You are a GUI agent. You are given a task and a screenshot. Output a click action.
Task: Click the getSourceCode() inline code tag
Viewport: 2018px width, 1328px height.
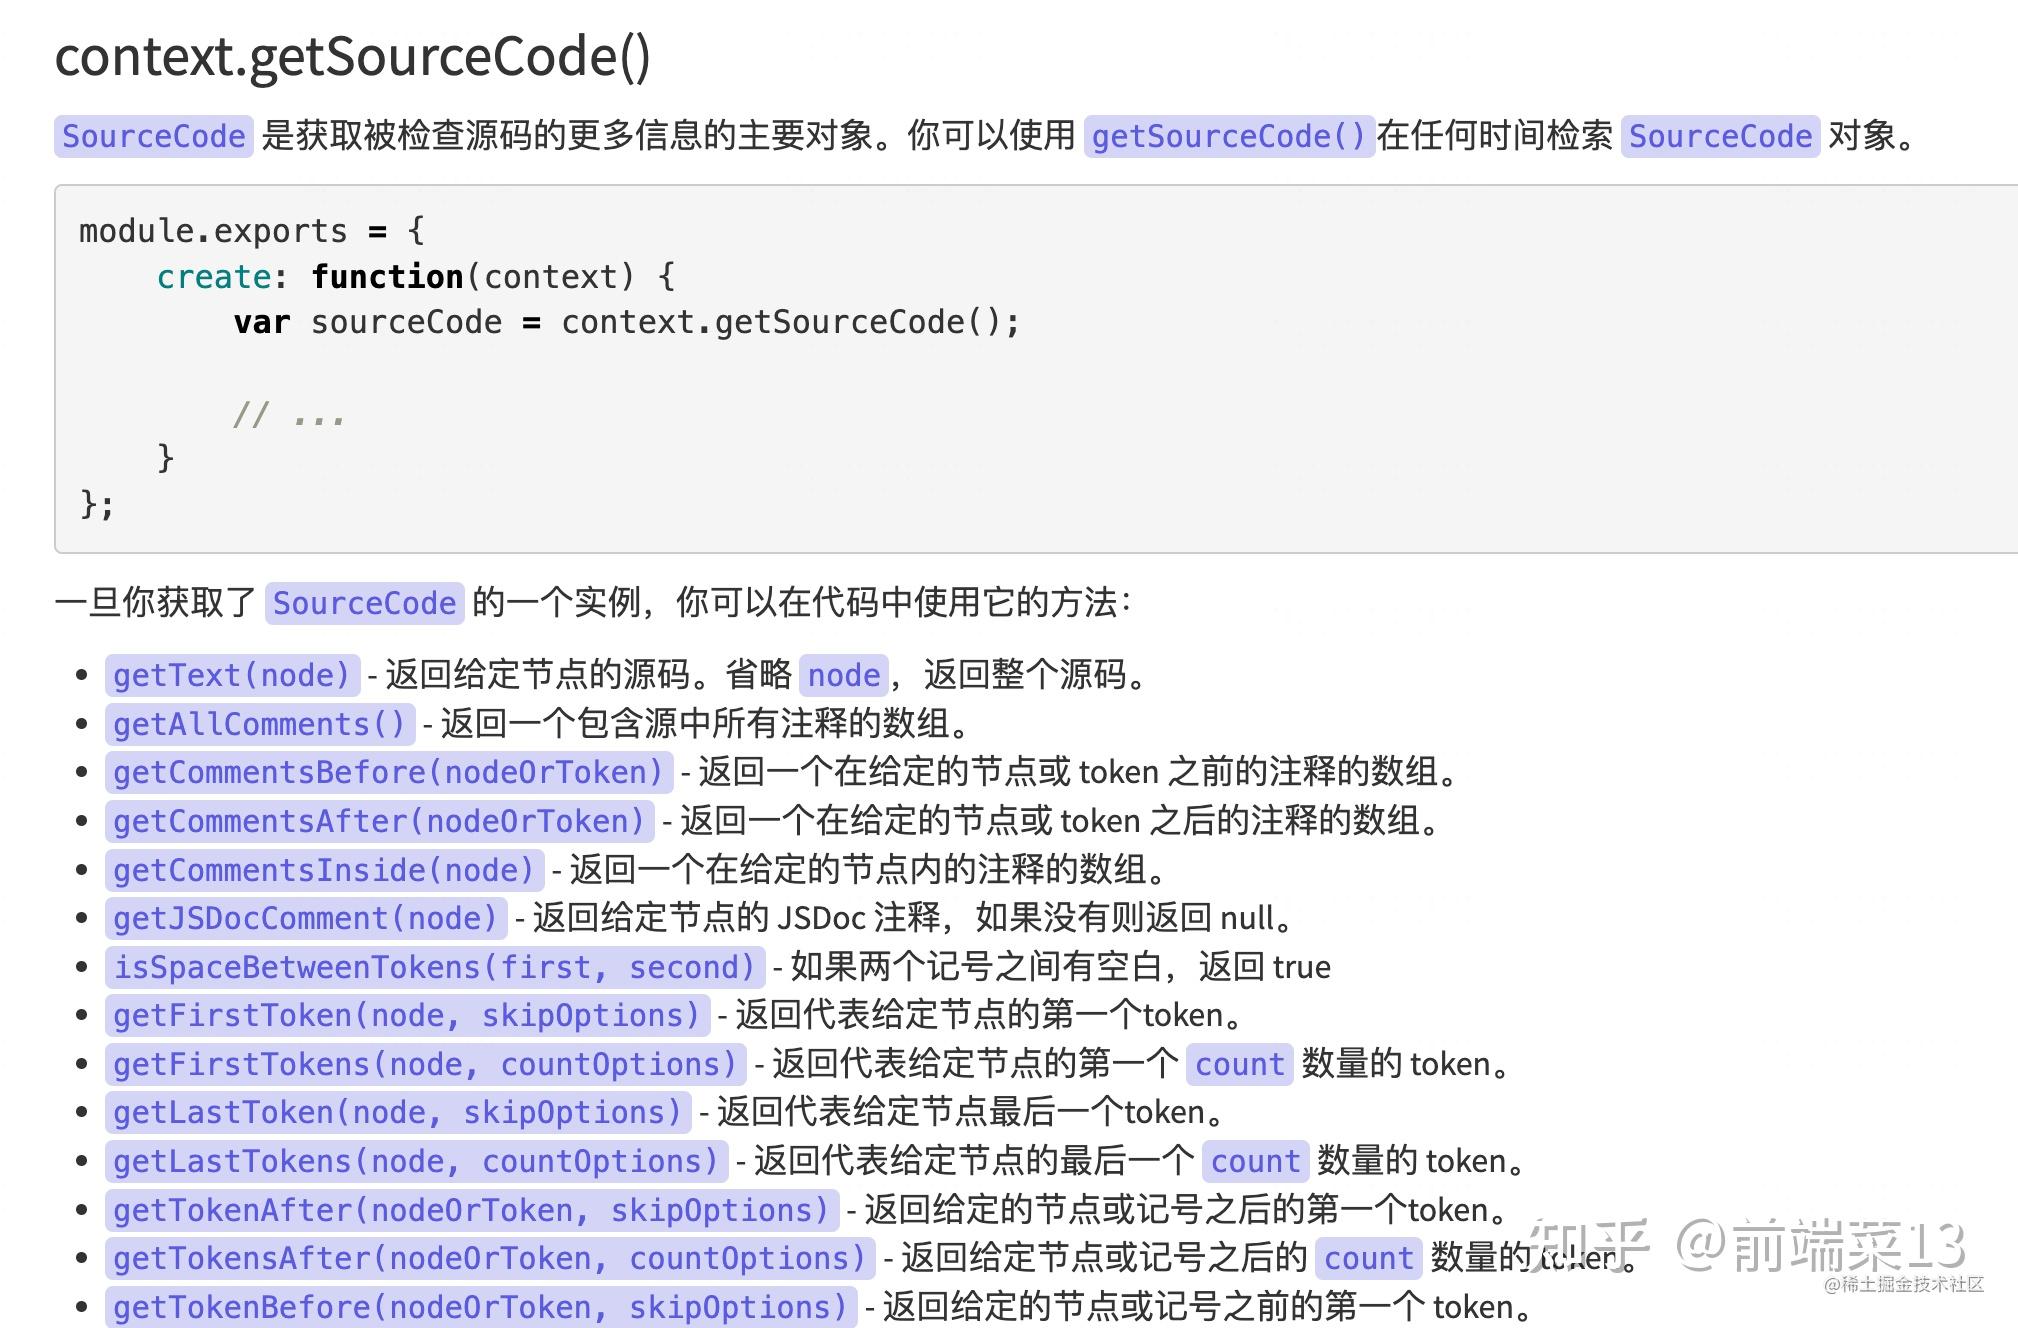(x=1228, y=136)
